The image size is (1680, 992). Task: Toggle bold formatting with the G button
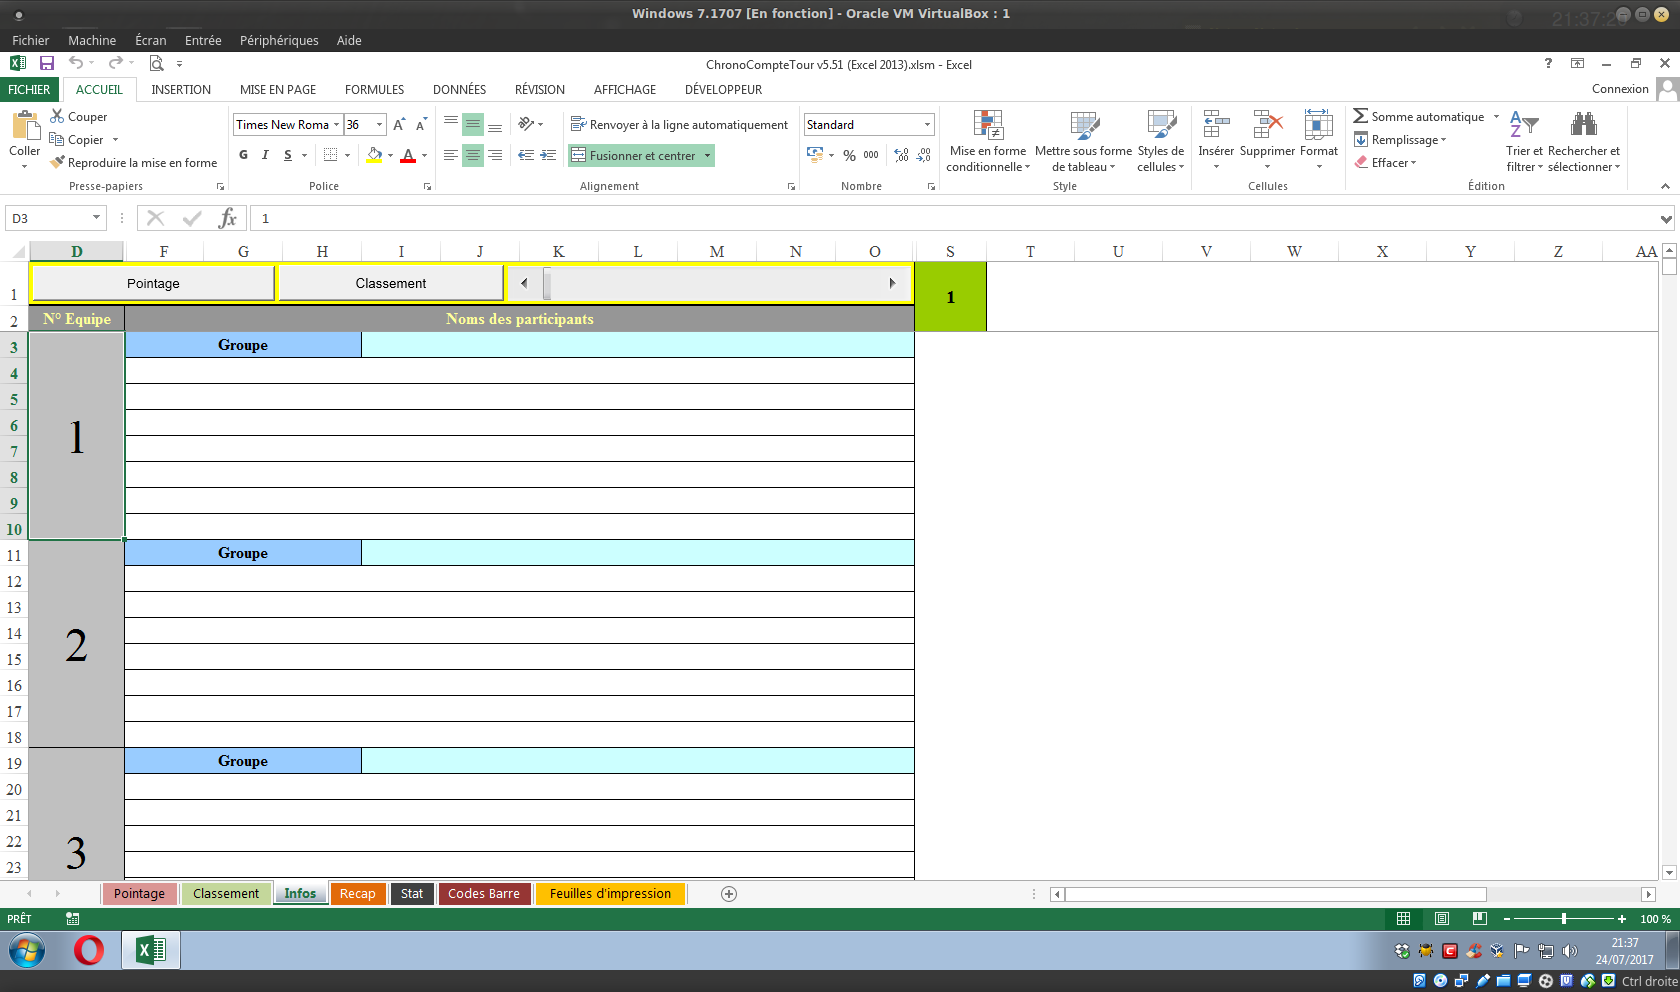coord(243,155)
